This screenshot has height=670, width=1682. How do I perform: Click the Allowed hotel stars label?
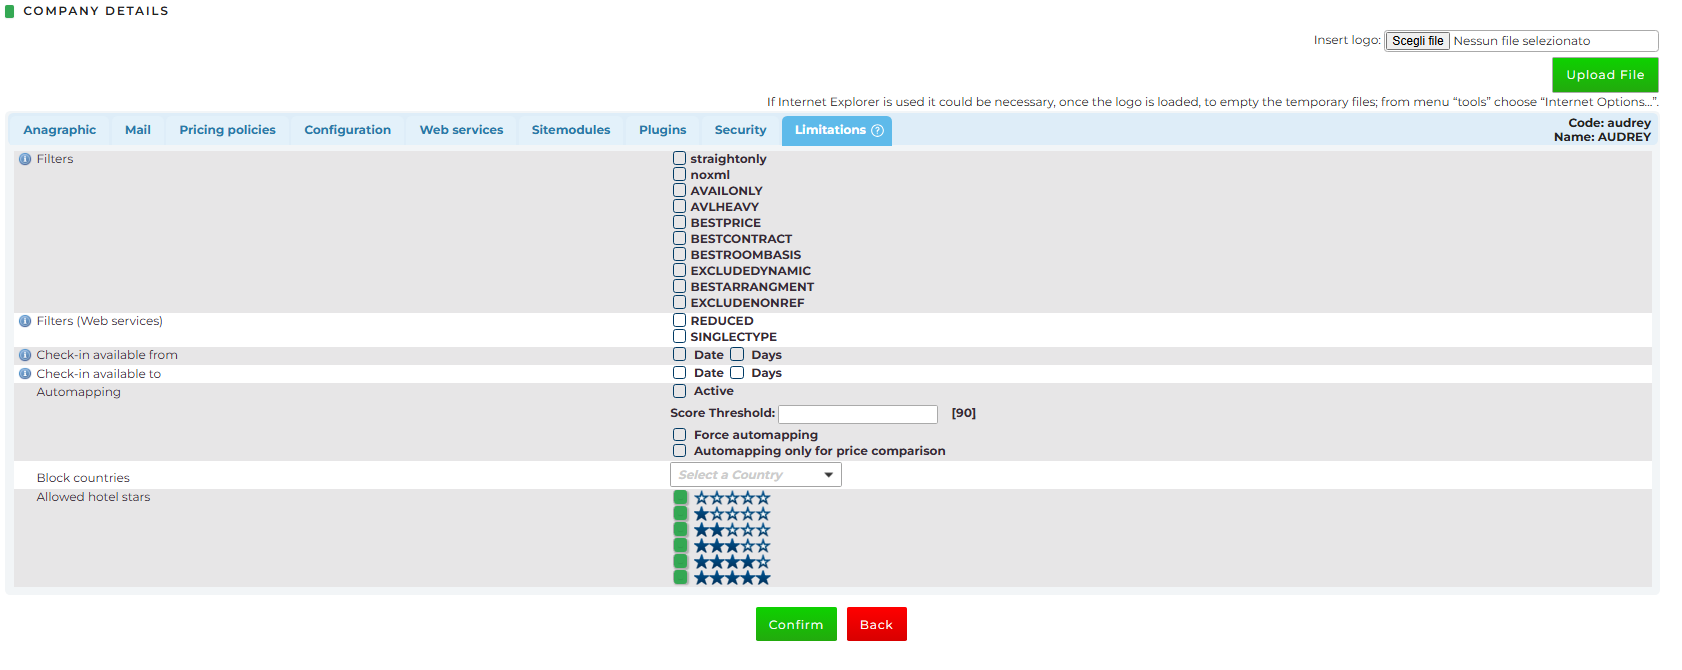click(x=94, y=497)
